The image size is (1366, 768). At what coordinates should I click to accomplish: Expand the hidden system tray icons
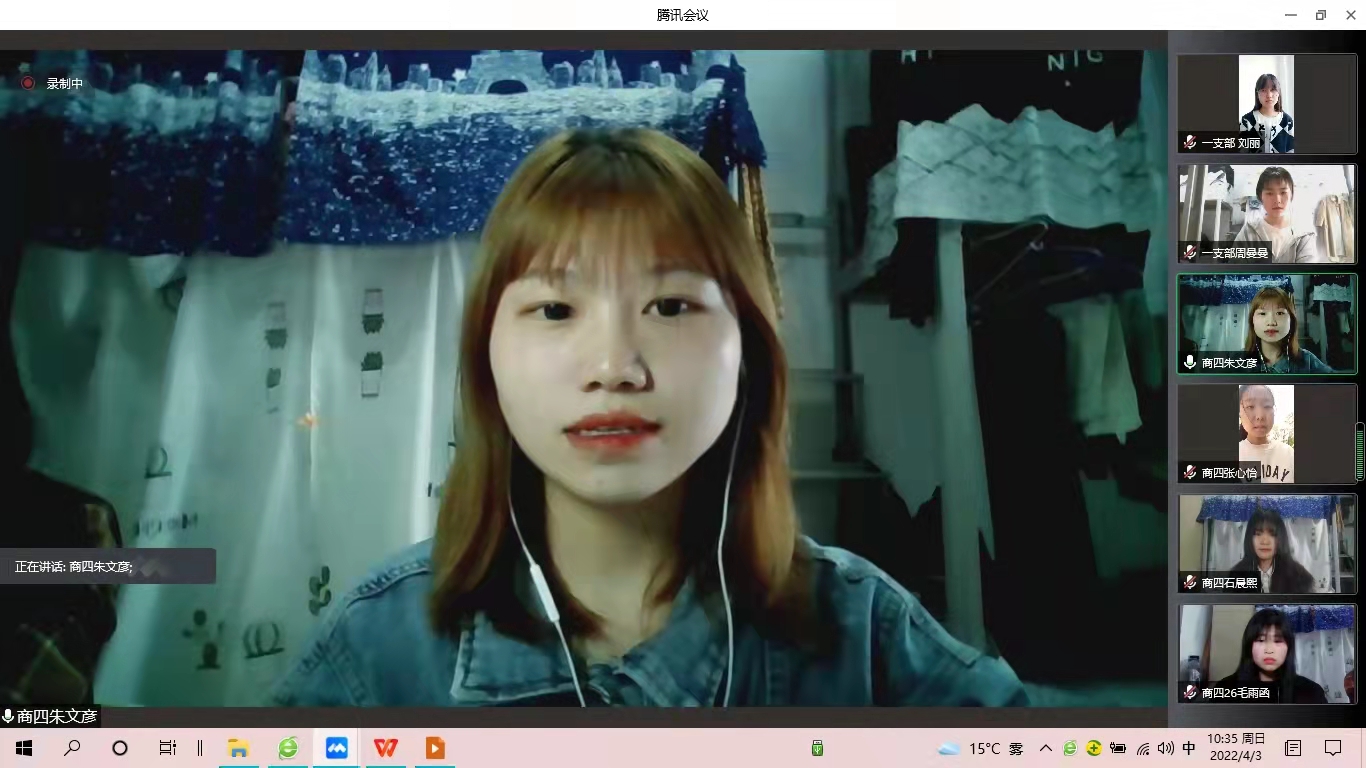1046,748
